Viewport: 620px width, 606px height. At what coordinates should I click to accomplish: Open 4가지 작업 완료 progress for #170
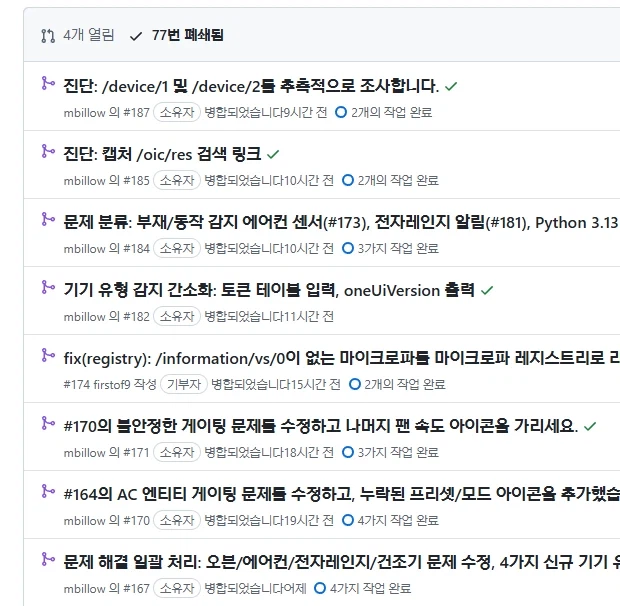(390, 520)
